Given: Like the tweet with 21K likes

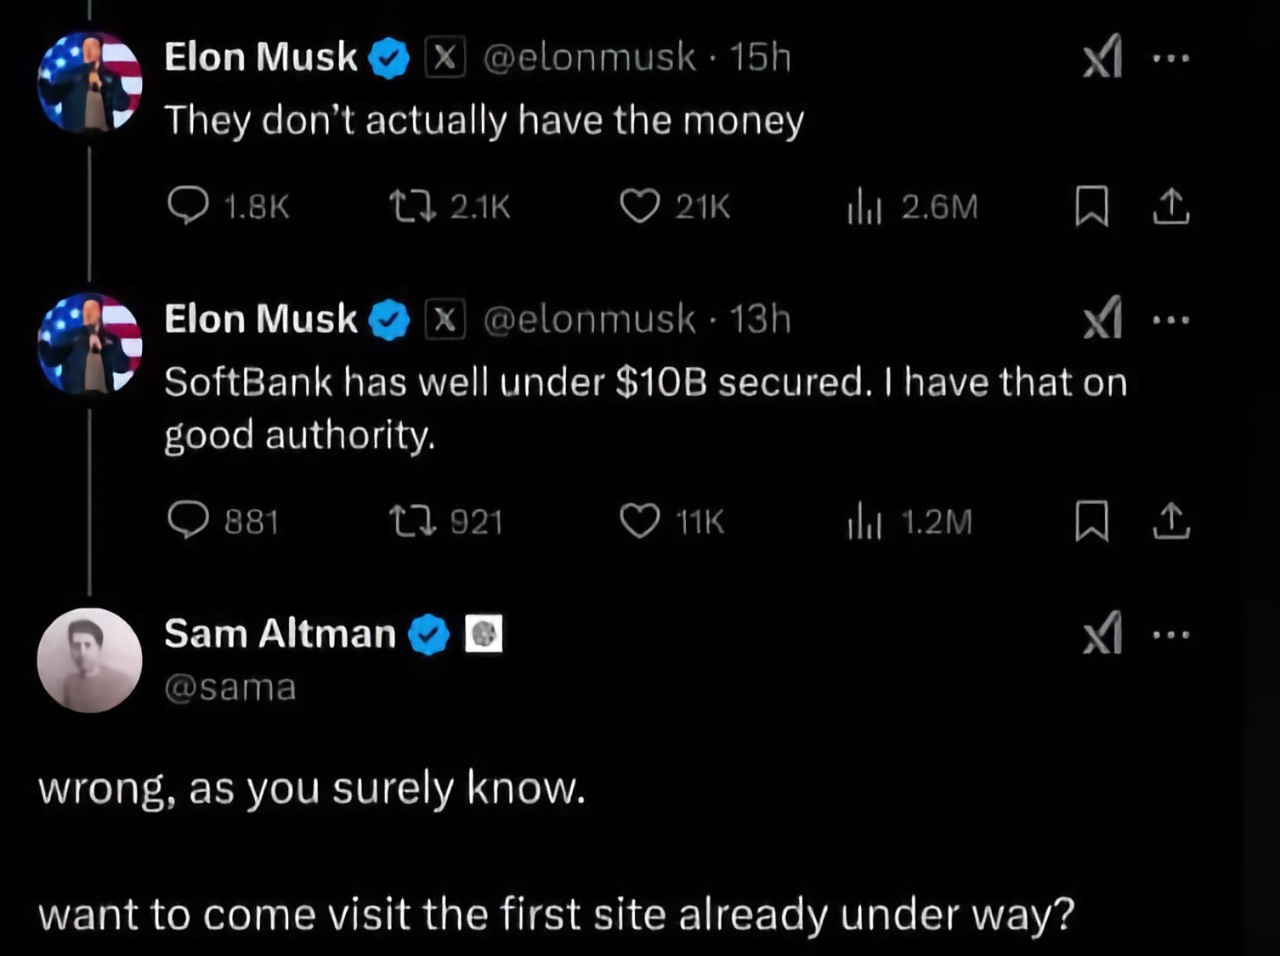Looking at the screenshot, I should coord(640,206).
